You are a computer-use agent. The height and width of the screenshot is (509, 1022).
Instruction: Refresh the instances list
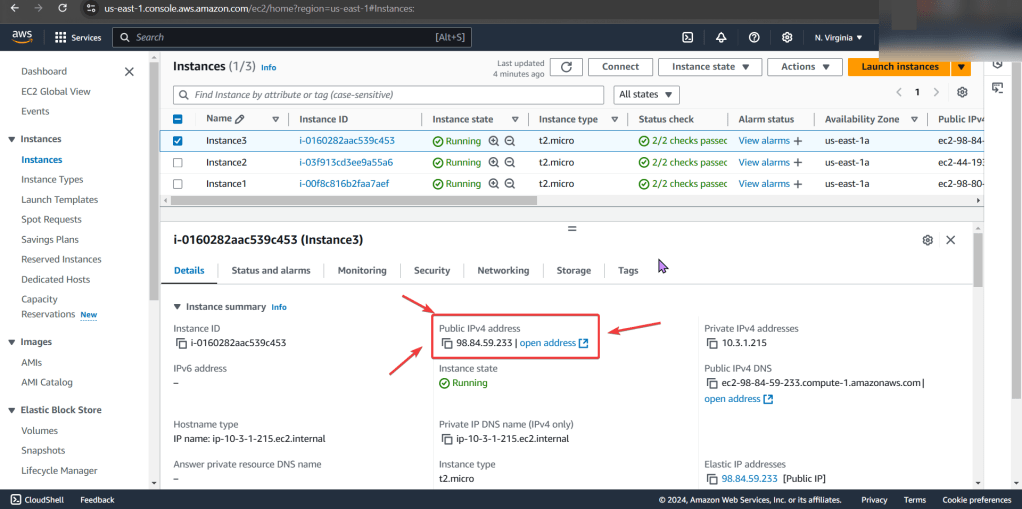[566, 67]
